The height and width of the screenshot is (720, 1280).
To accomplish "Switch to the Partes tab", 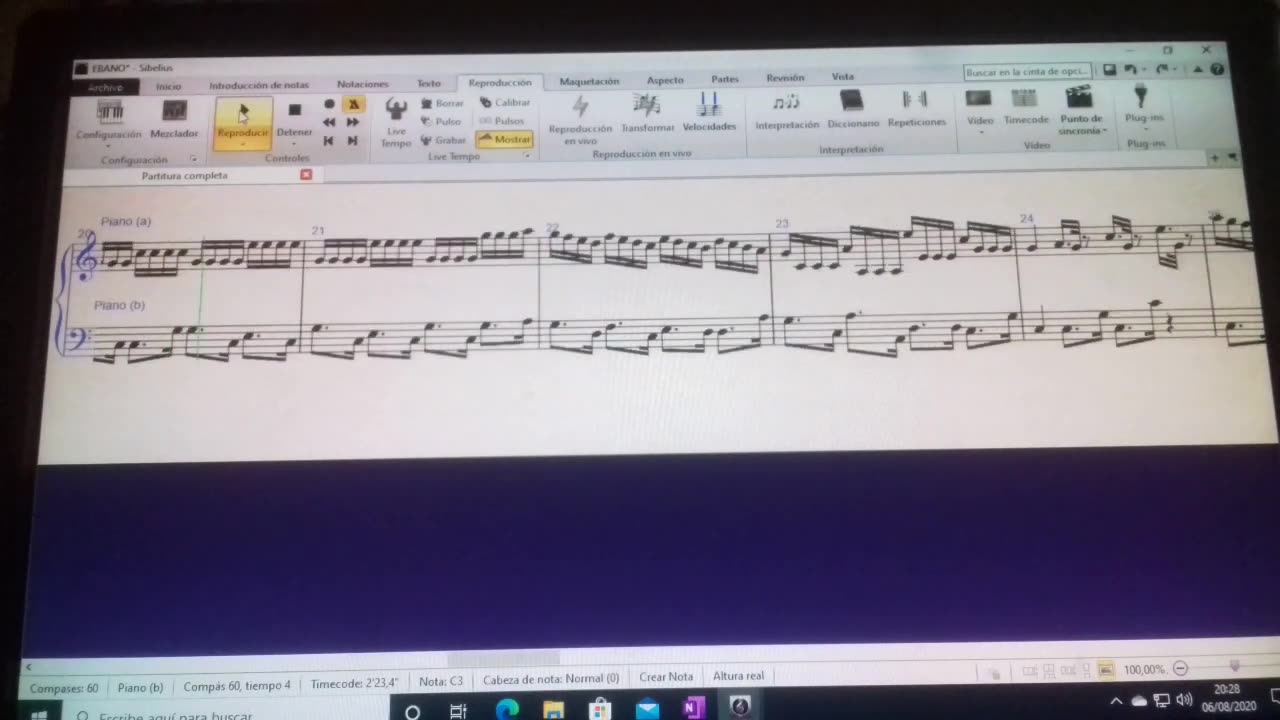I will pos(725,79).
